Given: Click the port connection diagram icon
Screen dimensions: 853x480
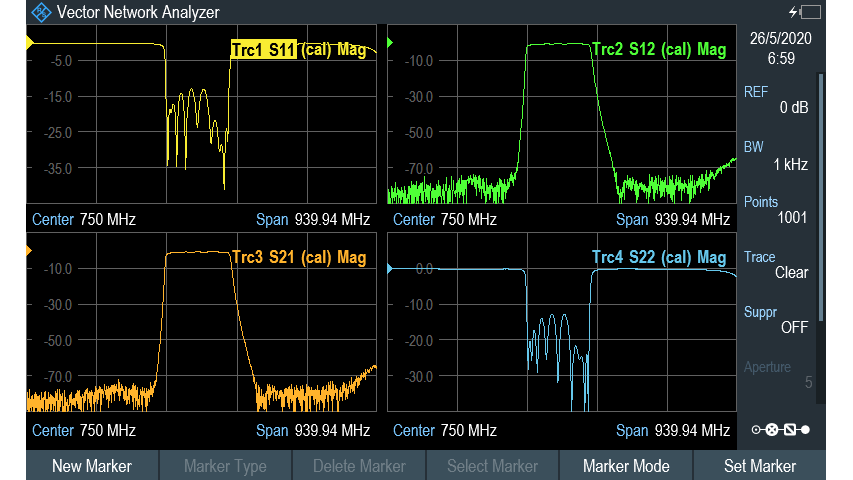Looking at the screenshot, I should point(780,429).
